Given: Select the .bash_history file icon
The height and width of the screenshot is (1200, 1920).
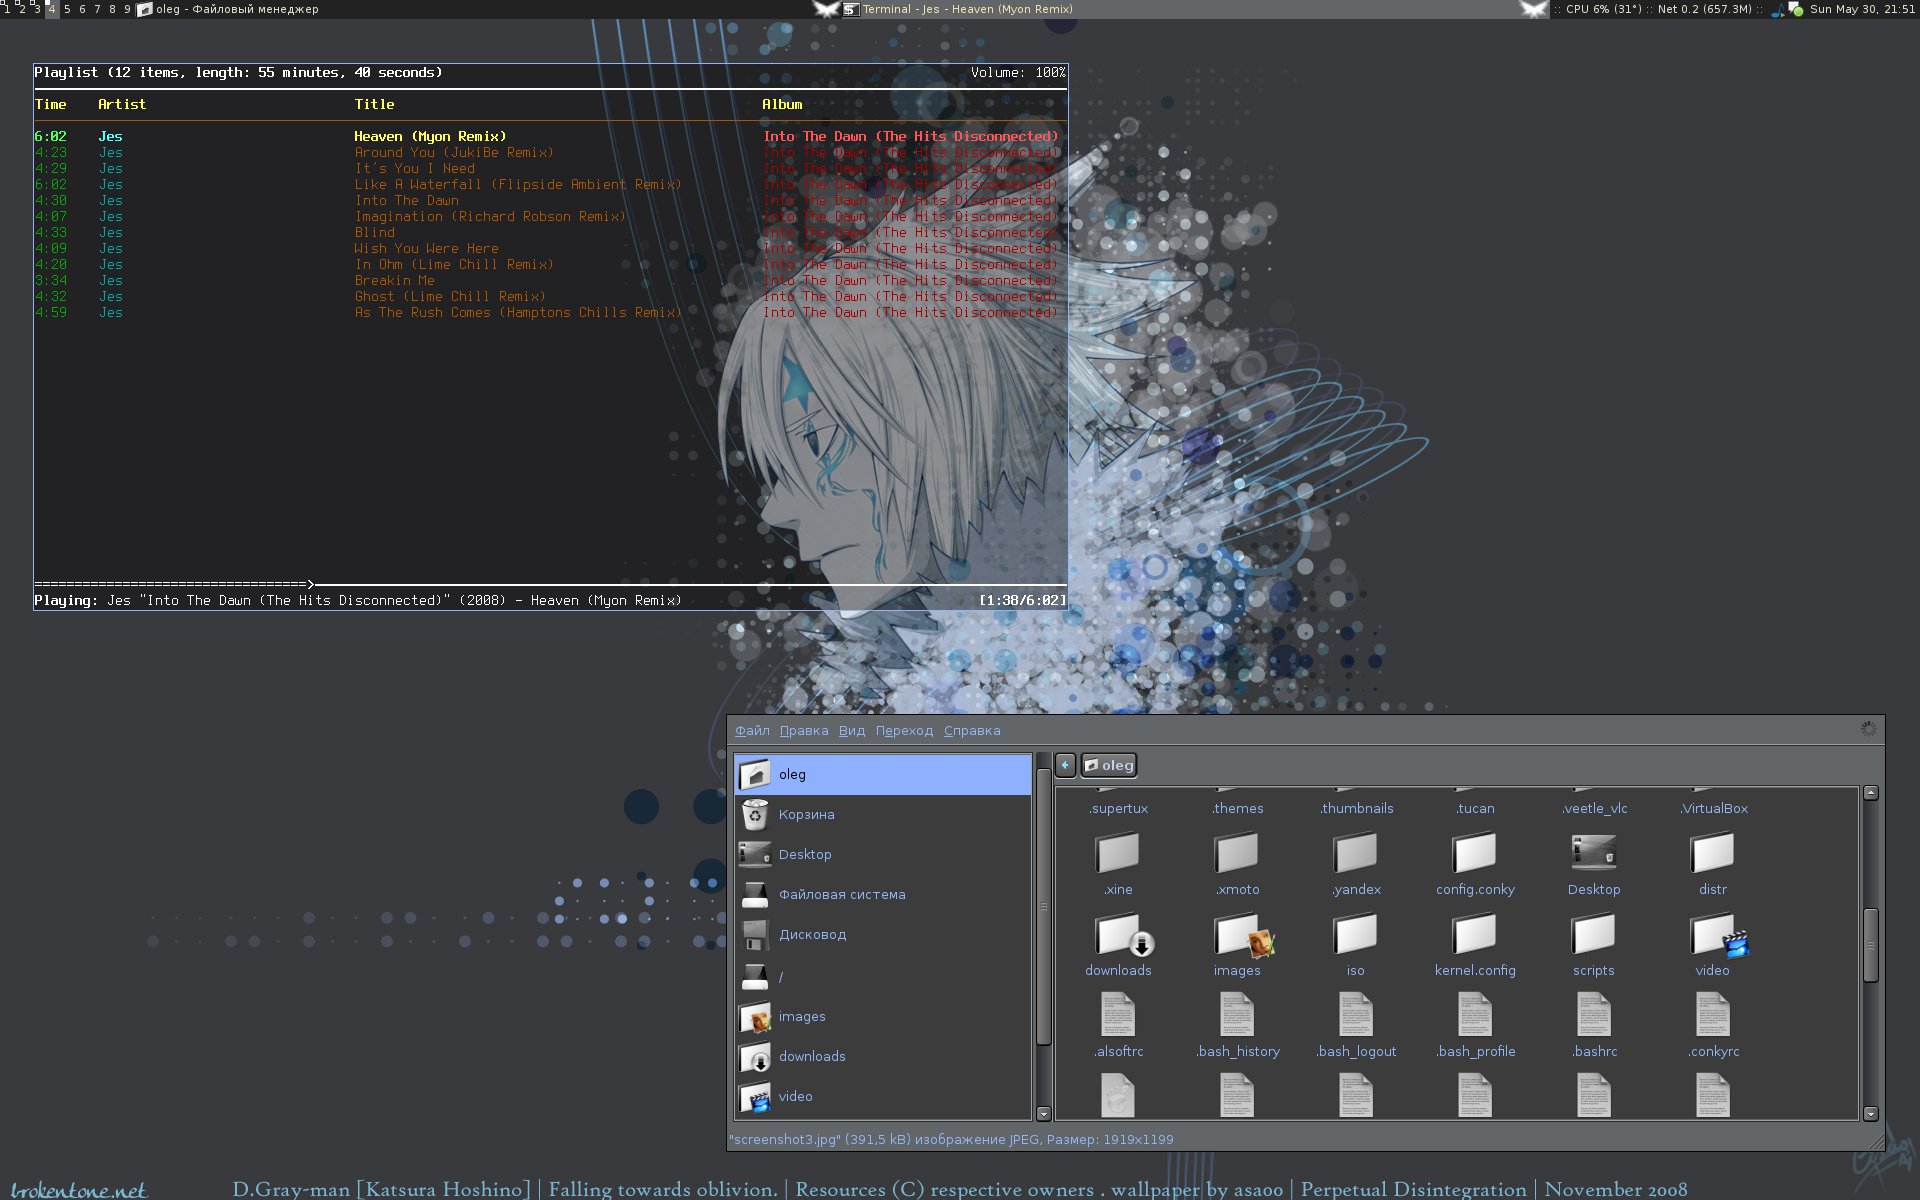Looking at the screenshot, I should click(x=1237, y=1015).
